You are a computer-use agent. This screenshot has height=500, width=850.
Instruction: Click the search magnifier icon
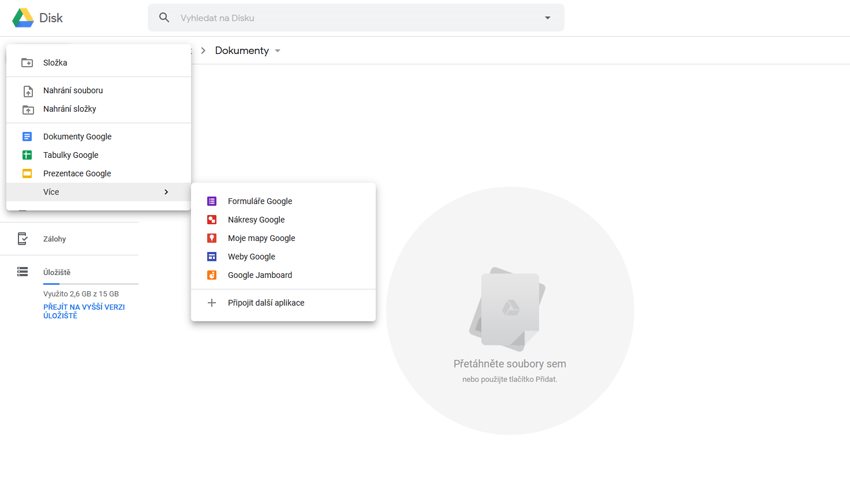[164, 18]
